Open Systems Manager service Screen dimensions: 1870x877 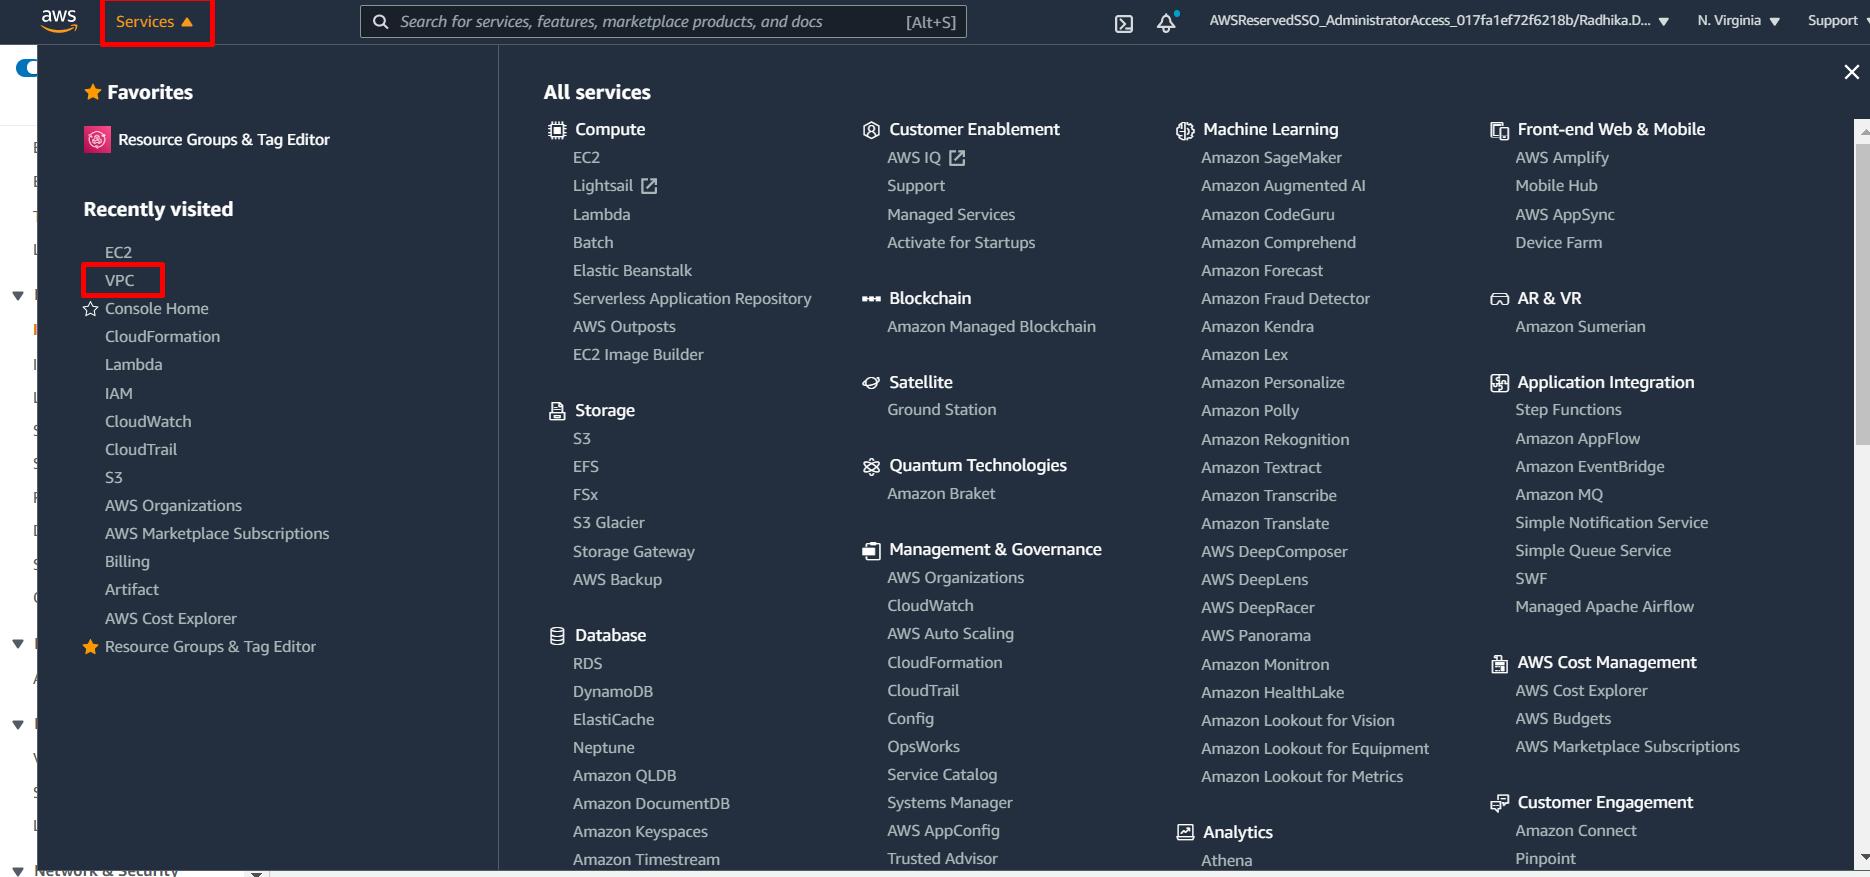(x=949, y=803)
